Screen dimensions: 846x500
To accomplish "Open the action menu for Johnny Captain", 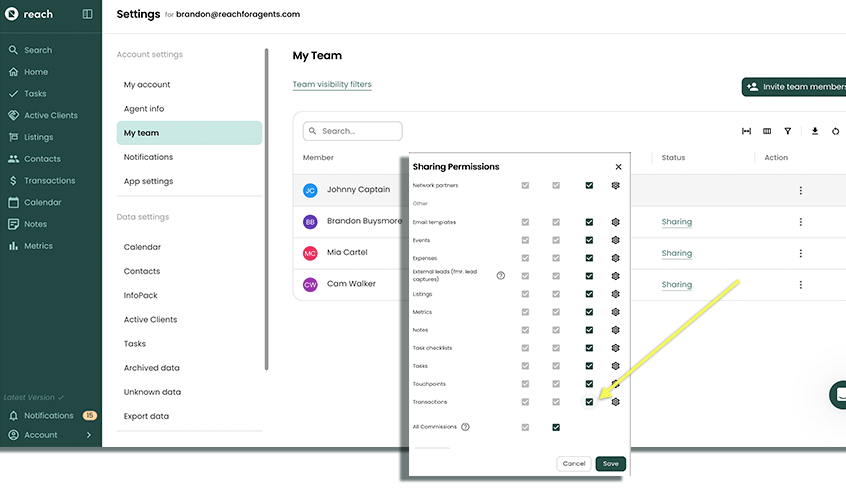I will [800, 191].
